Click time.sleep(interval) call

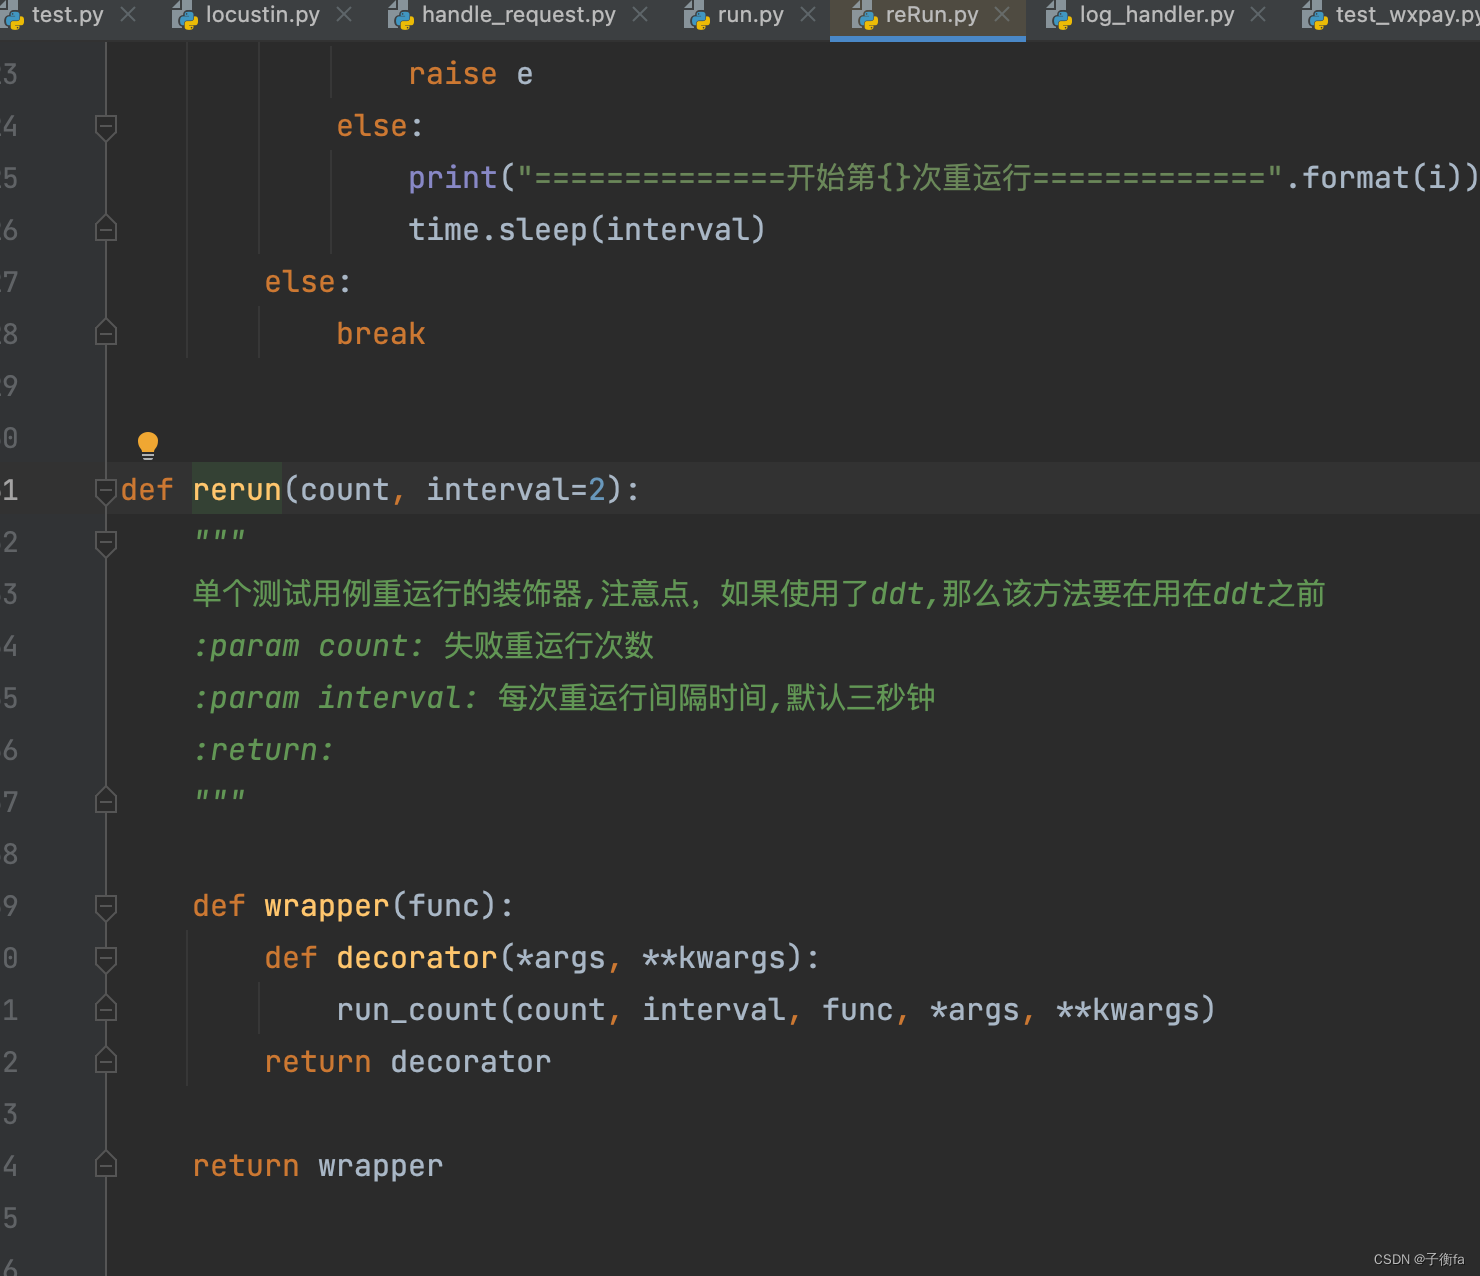coord(587,230)
